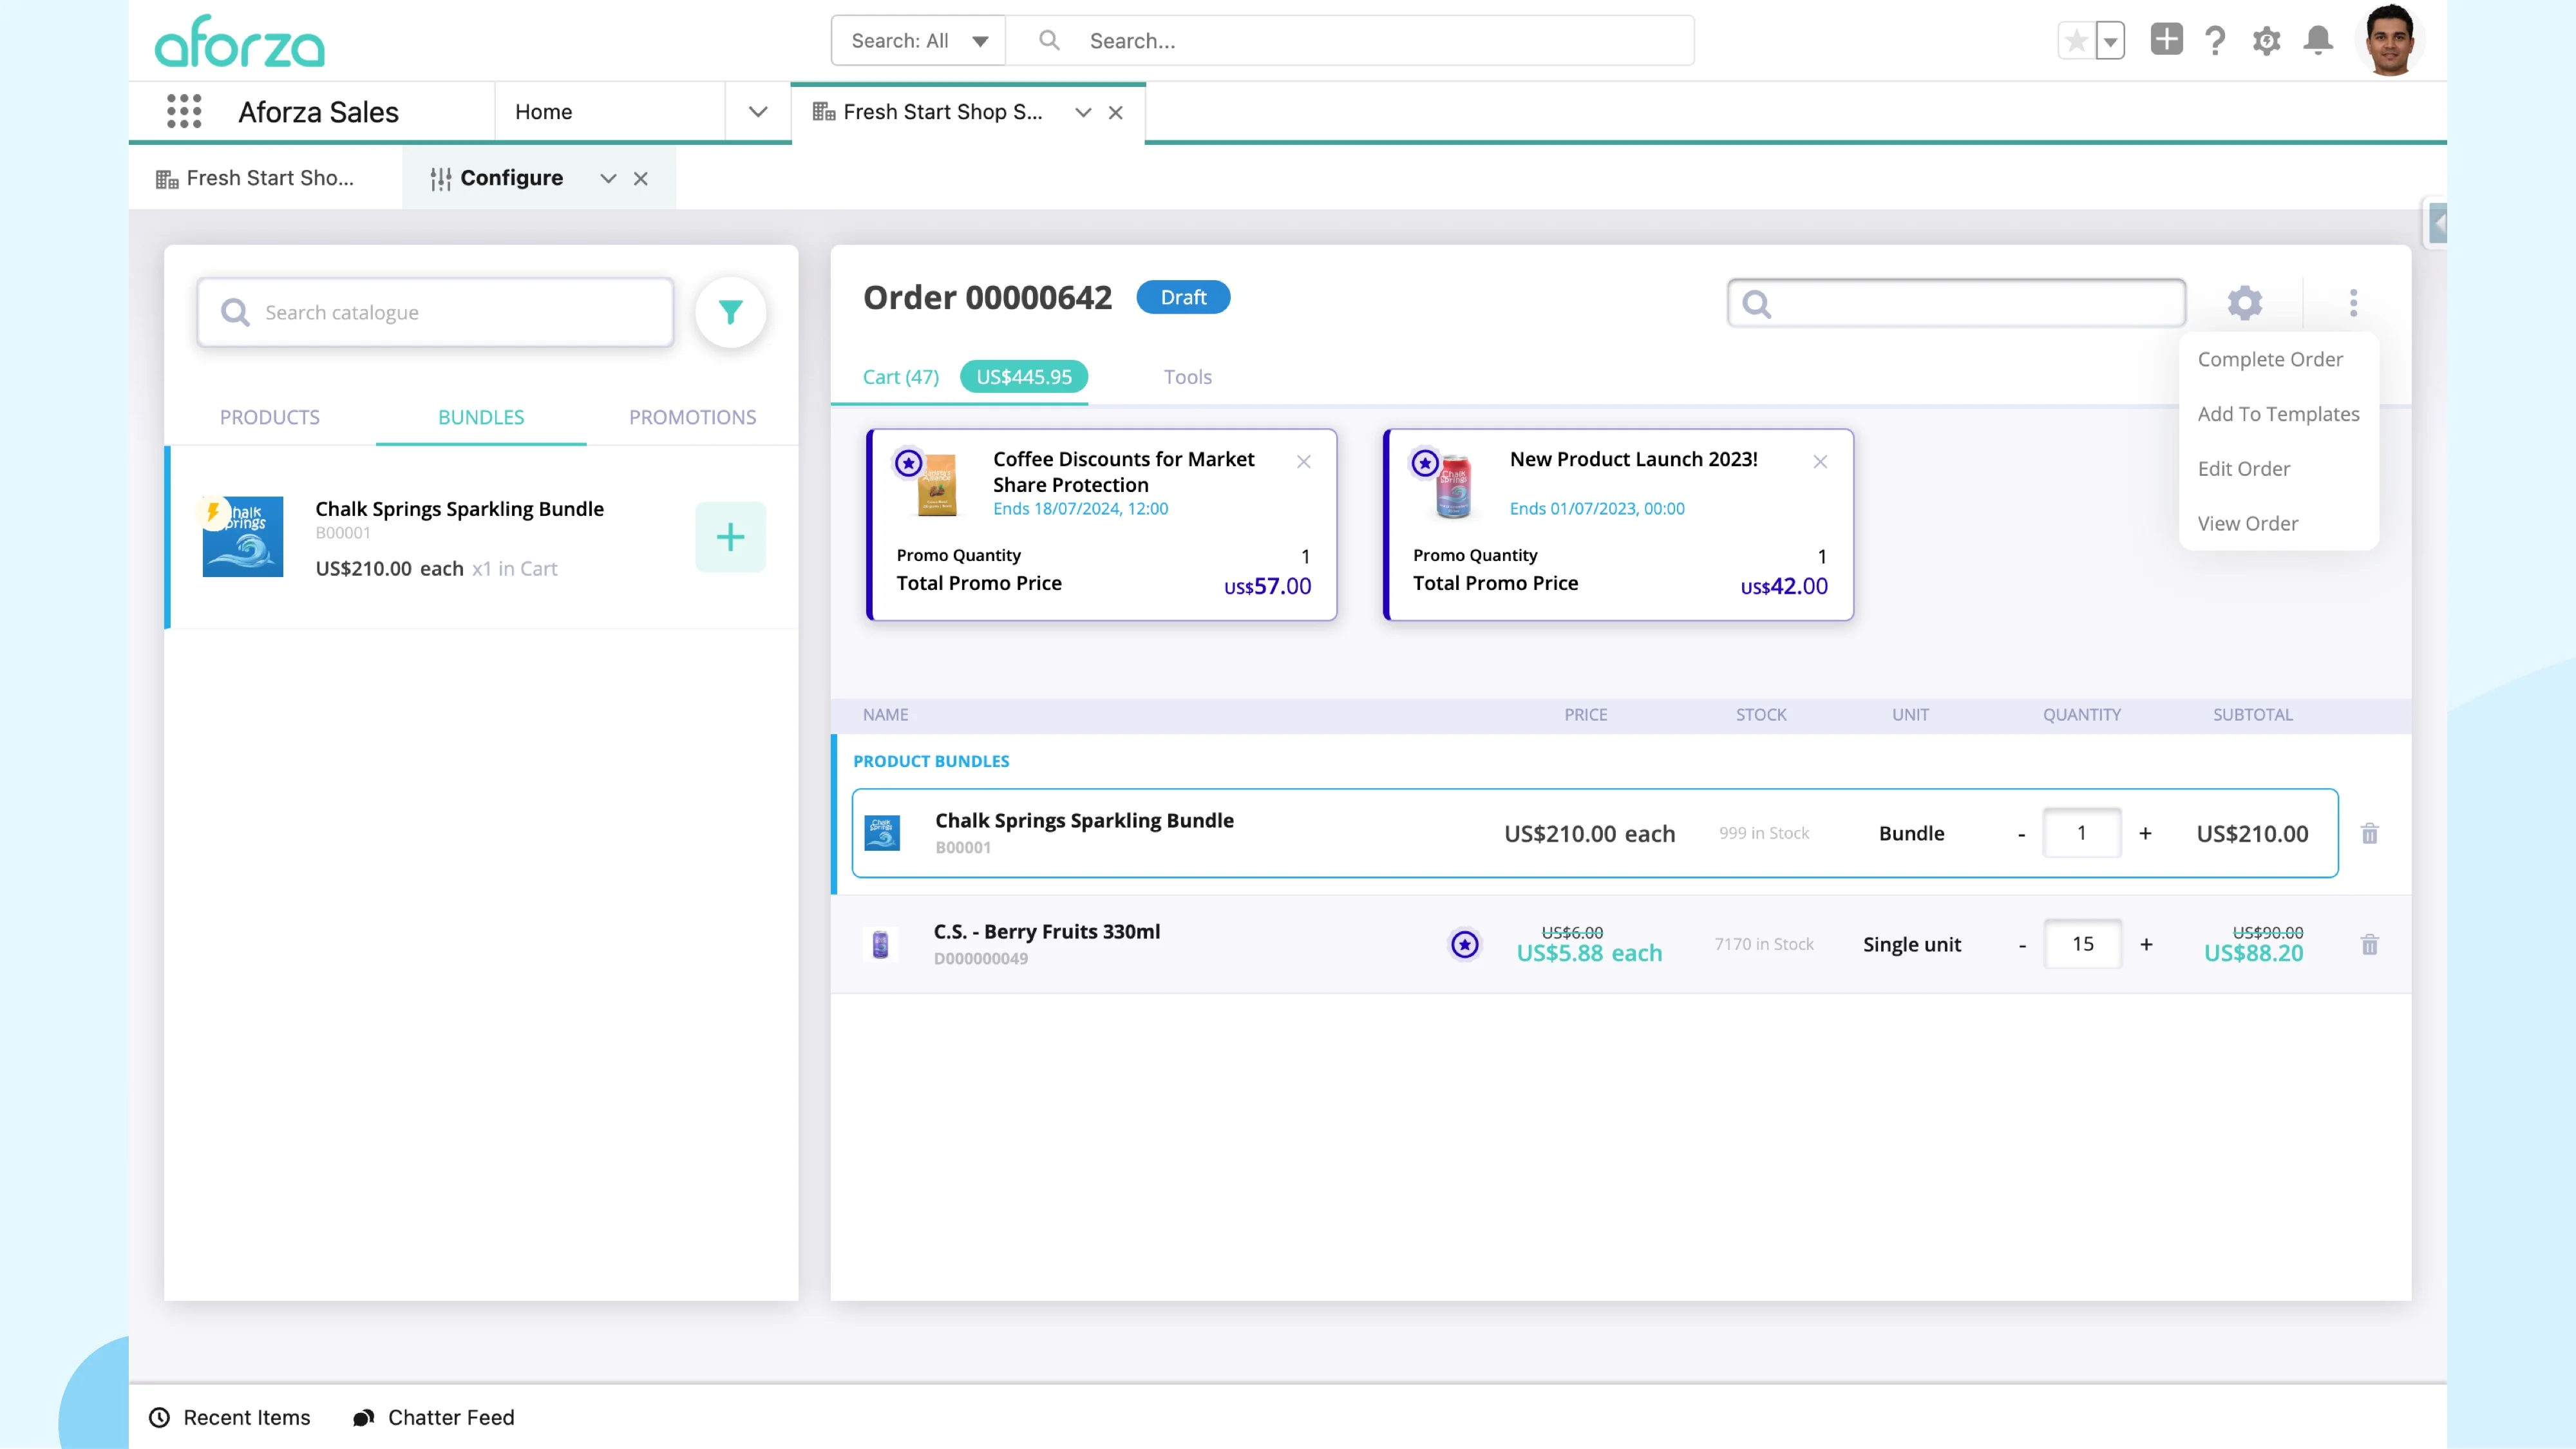This screenshot has width=2576, height=1449.
Task: Switch to the BUNDLES tab
Action: (x=481, y=417)
